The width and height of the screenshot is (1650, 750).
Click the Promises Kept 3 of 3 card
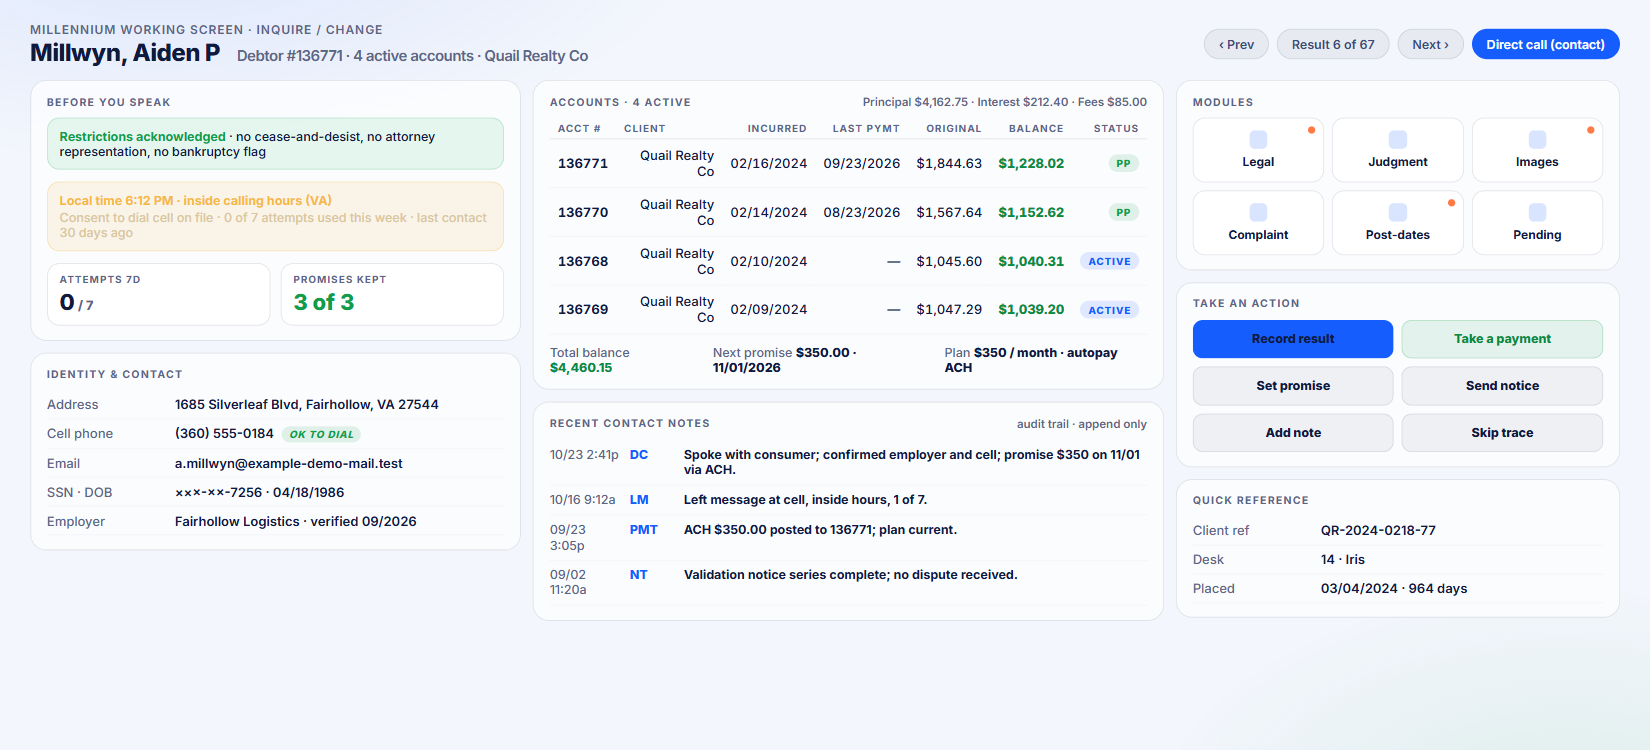(x=392, y=294)
